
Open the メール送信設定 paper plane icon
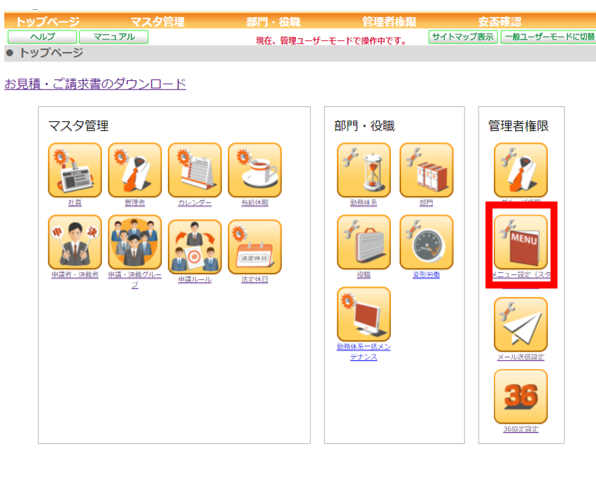click(521, 324)
